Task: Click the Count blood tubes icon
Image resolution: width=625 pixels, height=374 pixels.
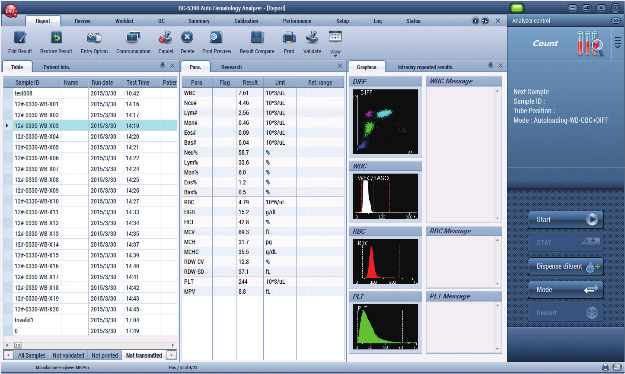Action: point(590,43)
